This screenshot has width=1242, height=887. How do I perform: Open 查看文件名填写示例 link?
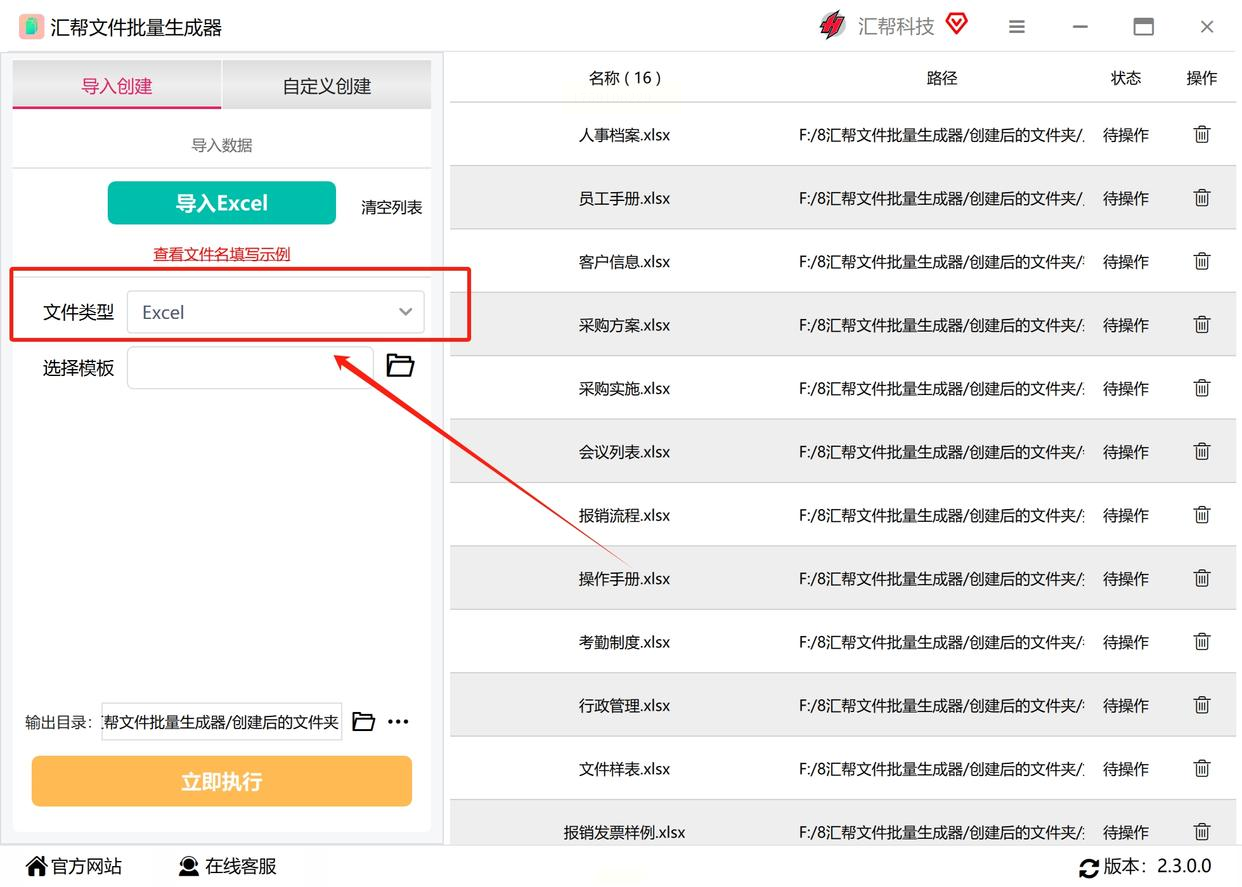click(x=222, y=254)
